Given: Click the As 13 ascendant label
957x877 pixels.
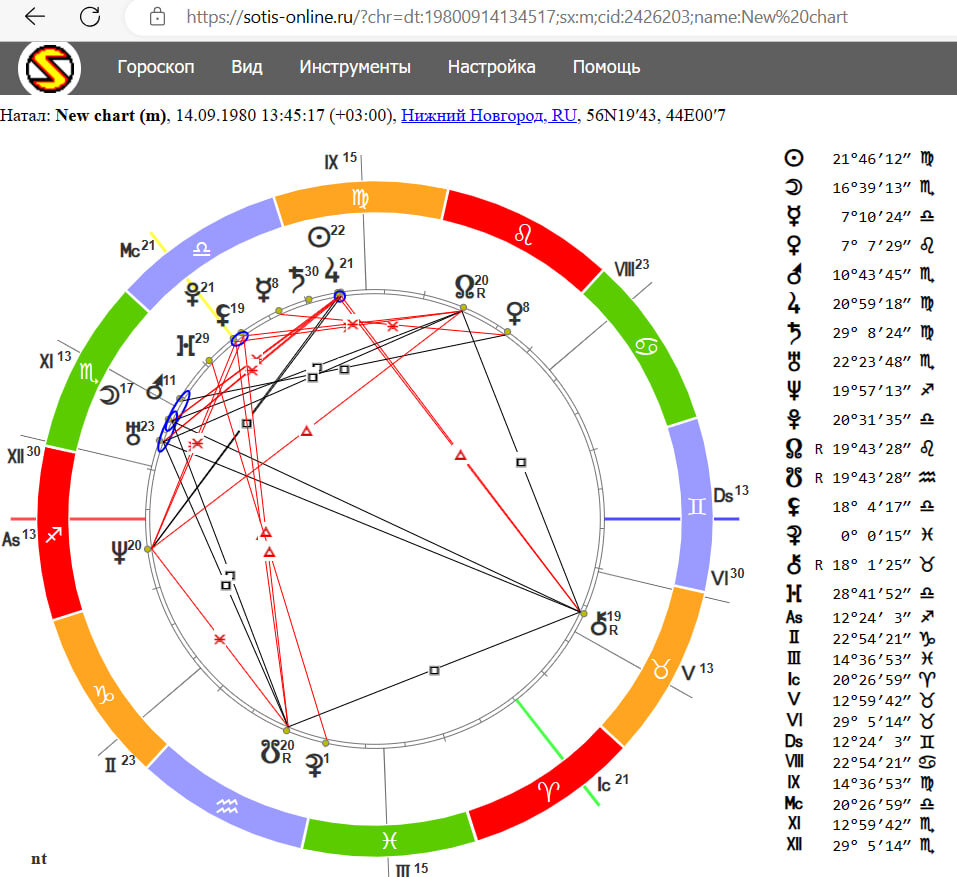Looking at the screenshot, I should [19, 538].
